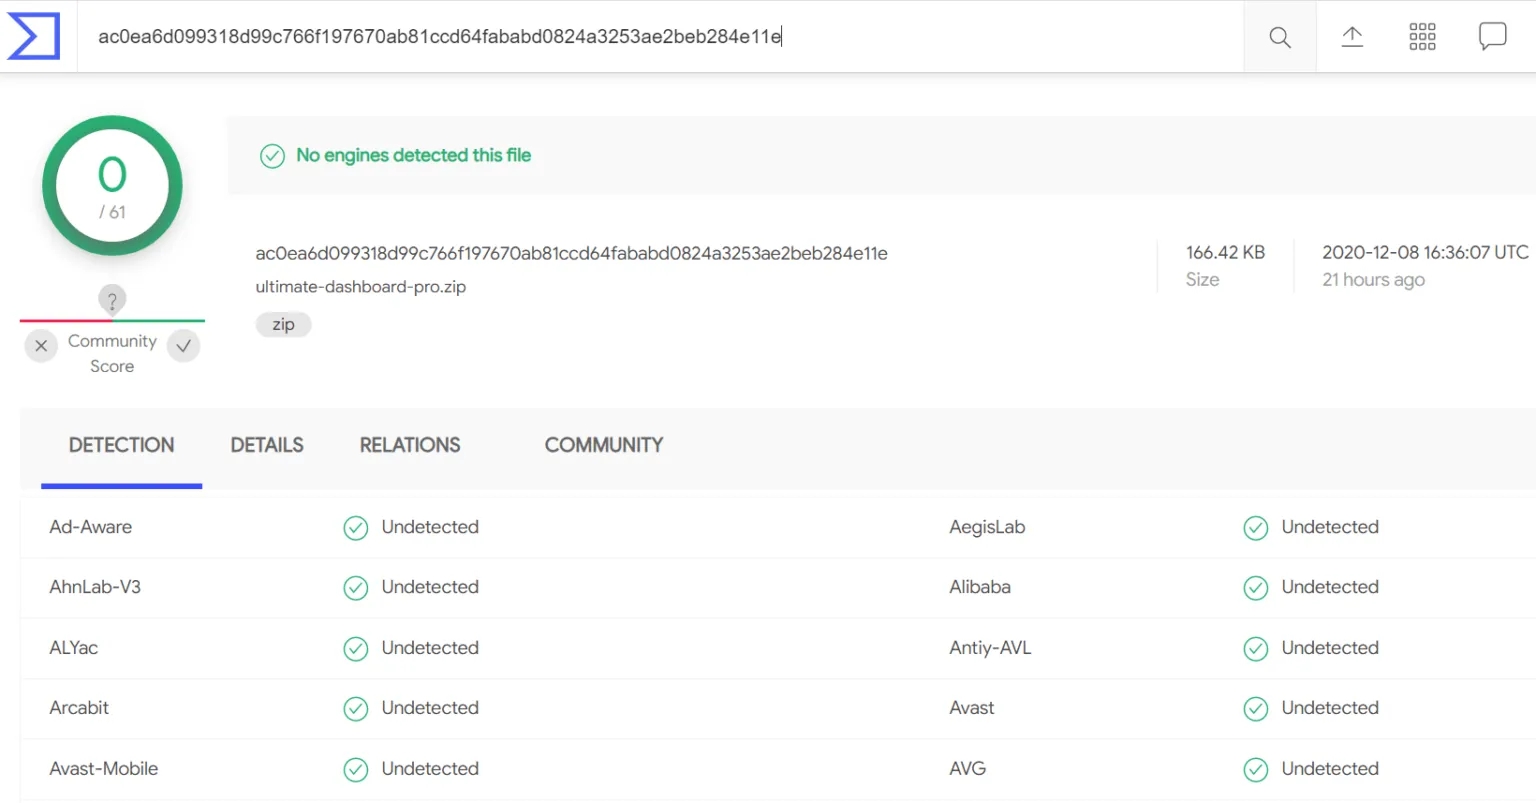
Task: Click the ALYac engine name
Action: [x=74, y=648]
